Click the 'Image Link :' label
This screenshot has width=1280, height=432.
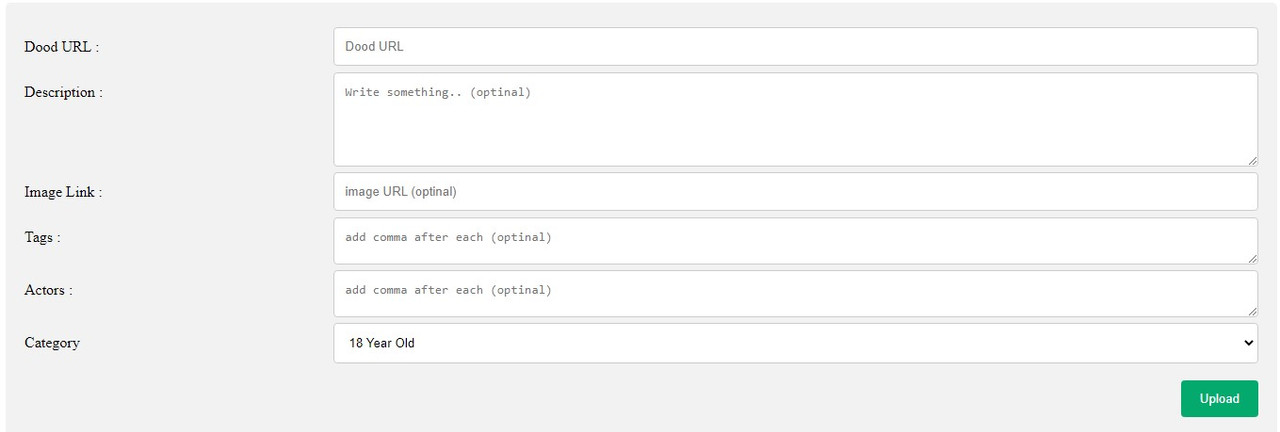pyautogui.click(x=63, y=192)
